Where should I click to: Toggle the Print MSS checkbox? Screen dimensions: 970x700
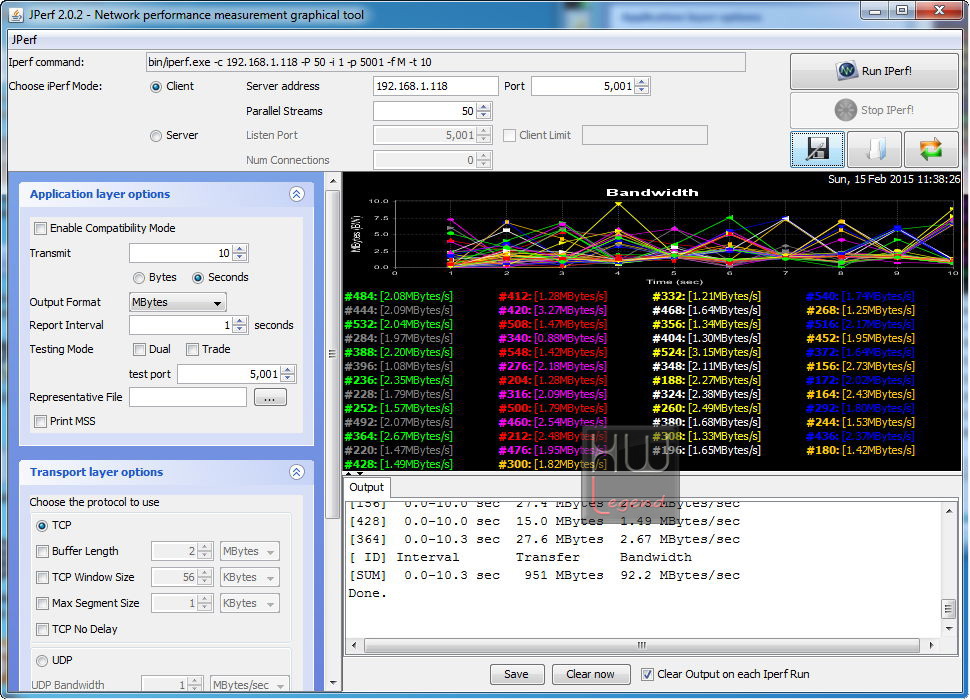[x=40, y=421]
